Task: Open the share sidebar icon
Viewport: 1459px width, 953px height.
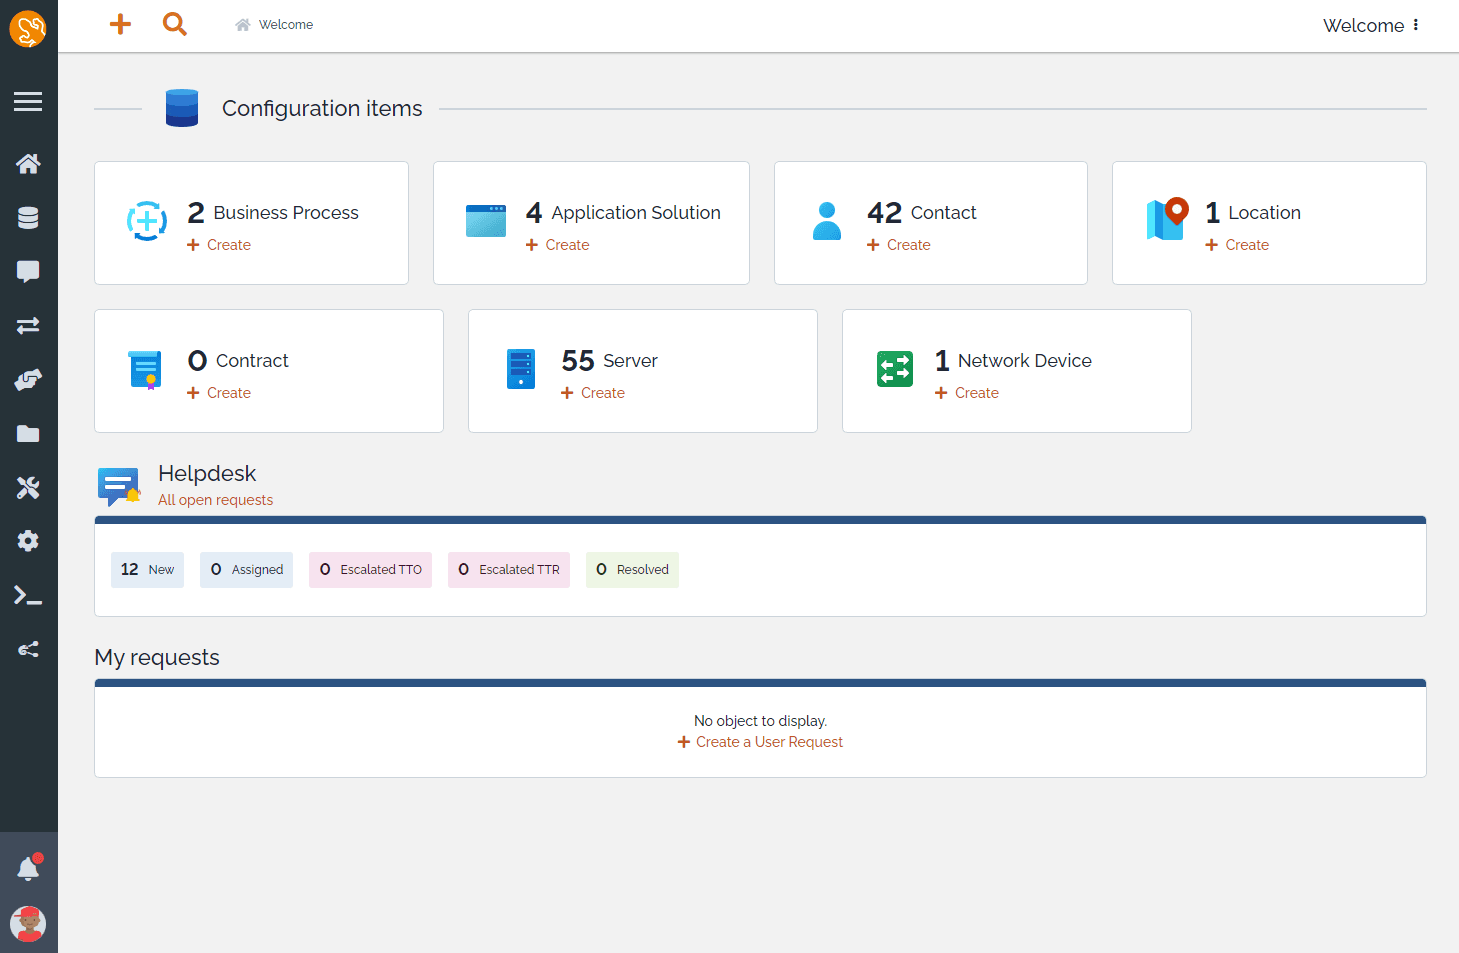Action: click(x=28, y=649)
